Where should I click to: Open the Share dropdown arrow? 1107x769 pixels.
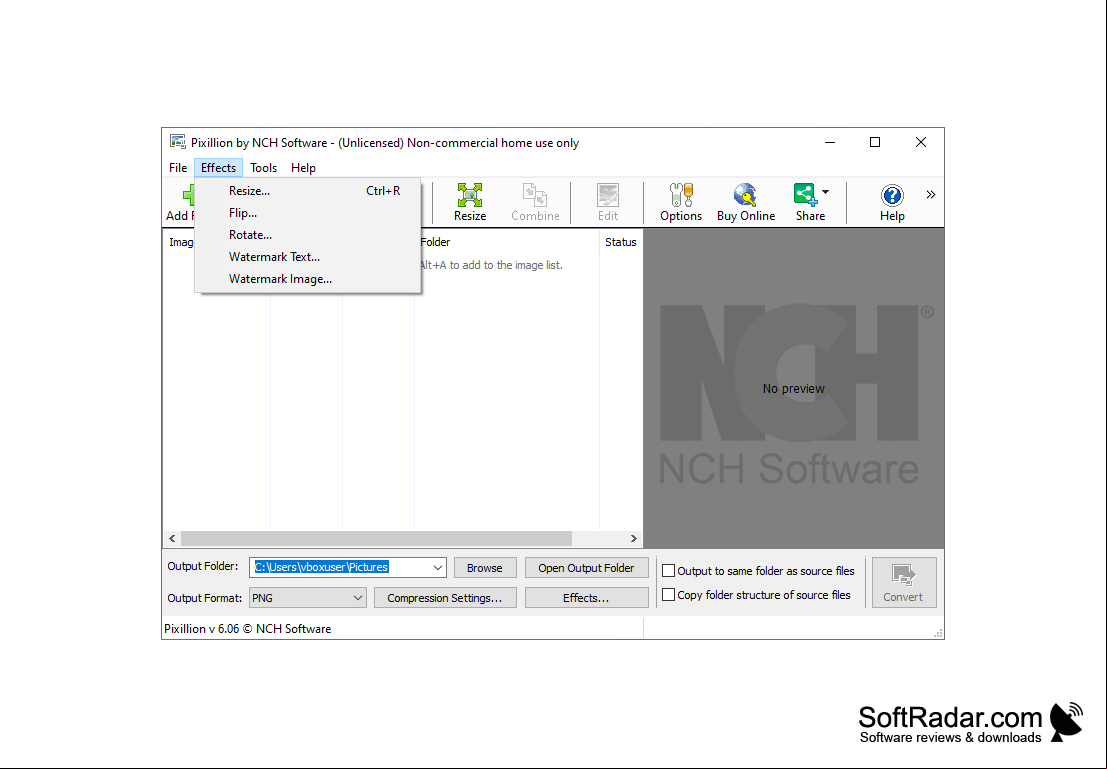(825, 192)
